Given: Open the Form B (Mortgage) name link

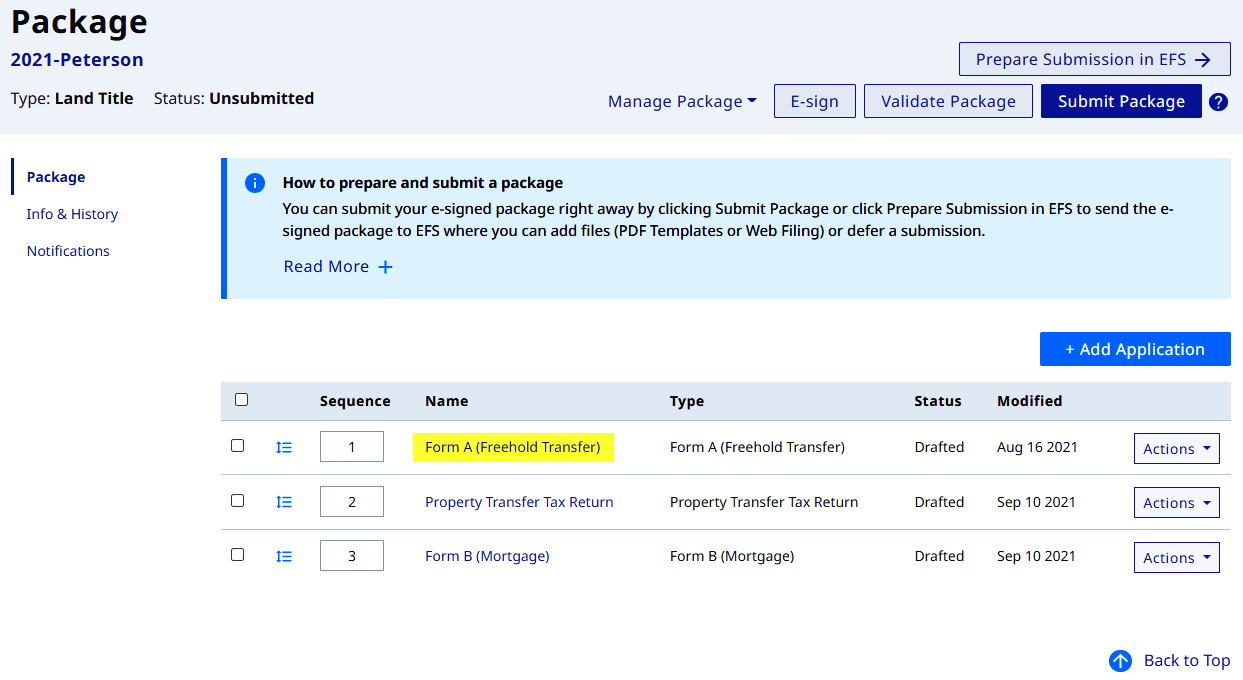Looking at the screenshot, I should (x=487, y=556).
